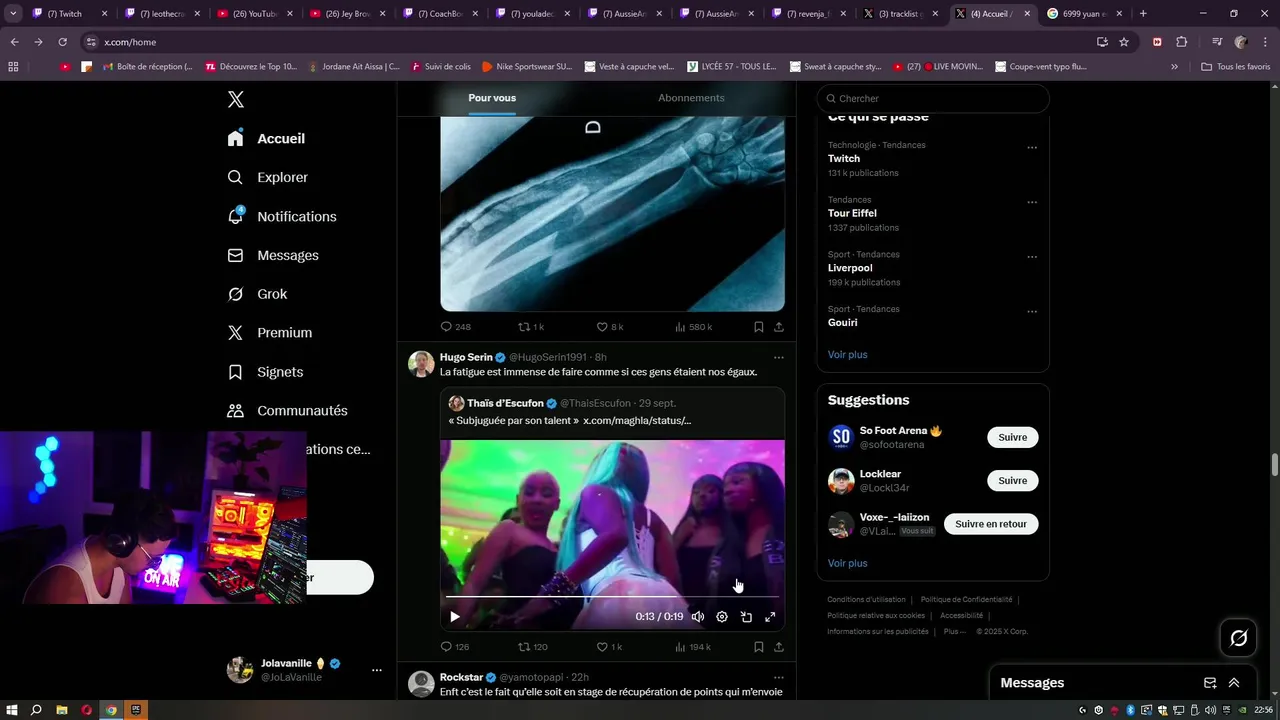Open more options for Liverpool trend
This screenshot has width=1280, height=720.
[1032, 257]
